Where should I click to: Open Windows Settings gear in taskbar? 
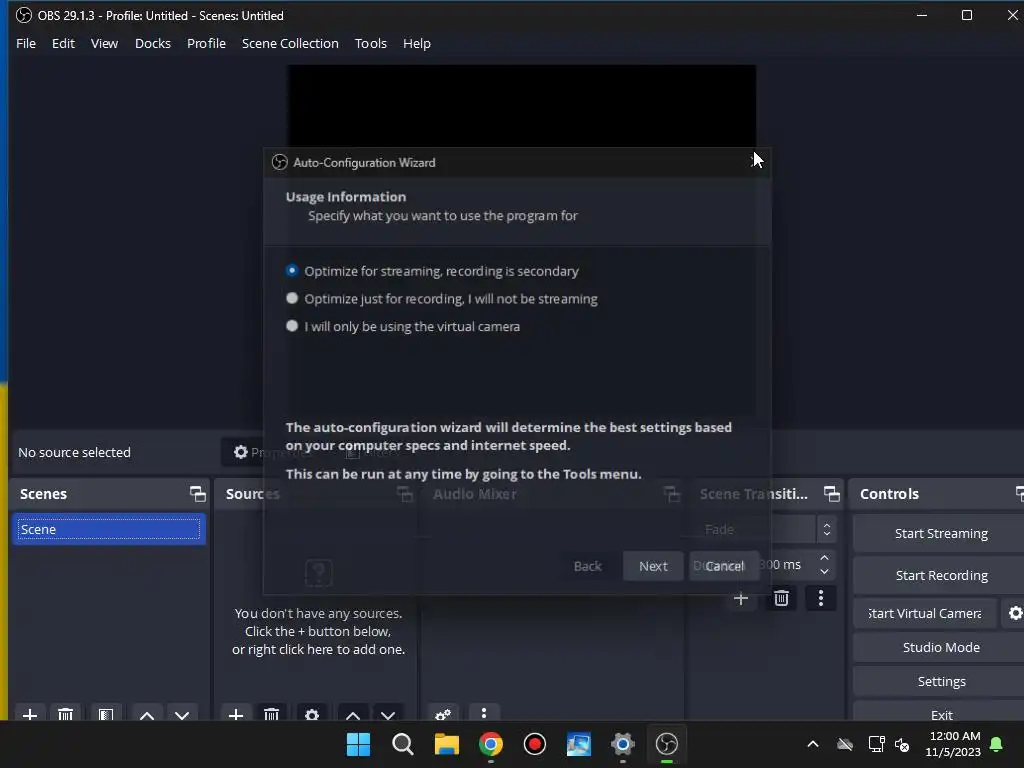[622, 744]
